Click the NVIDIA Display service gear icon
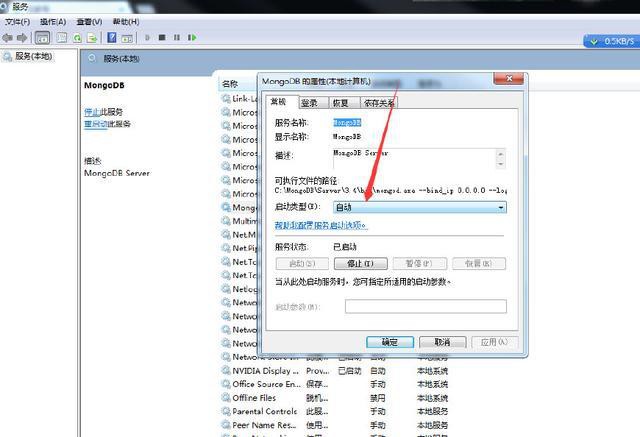Image resolution: width=640 pixels, height=437 pixels. (x=226, y=370)
